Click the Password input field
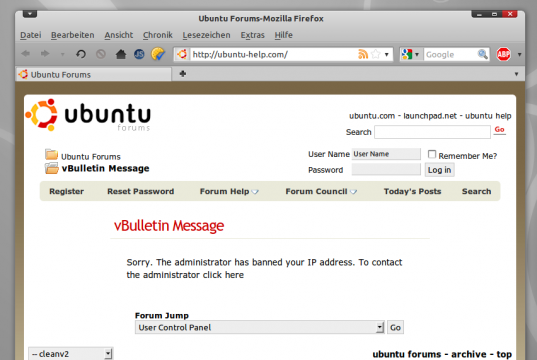This screenshot has width=537, height=360. 386,170
